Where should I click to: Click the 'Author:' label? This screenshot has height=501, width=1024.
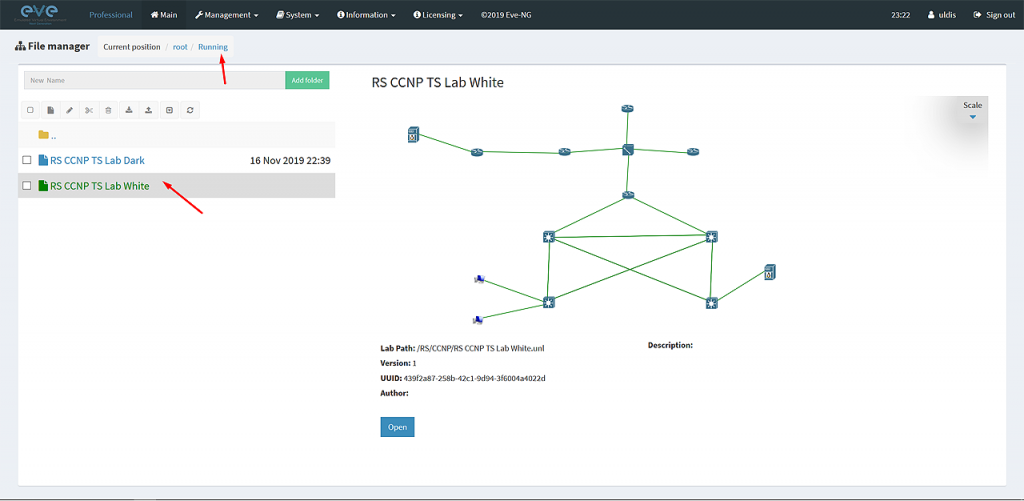tap(394, 393)
